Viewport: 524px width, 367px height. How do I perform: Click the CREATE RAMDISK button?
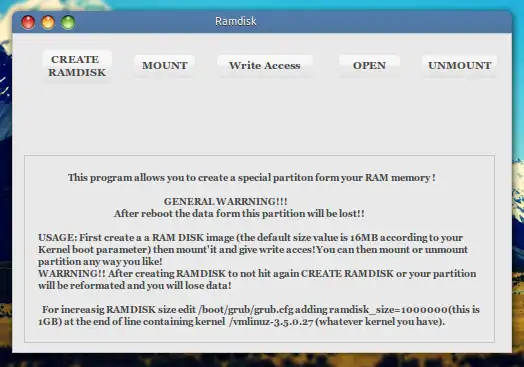click(x=77, y=66)
